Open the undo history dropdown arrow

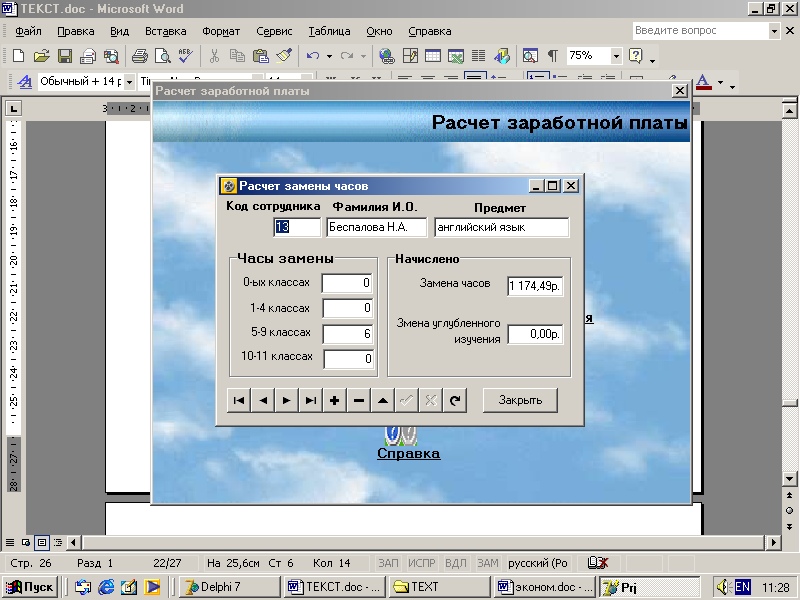[x=329, y=56]
